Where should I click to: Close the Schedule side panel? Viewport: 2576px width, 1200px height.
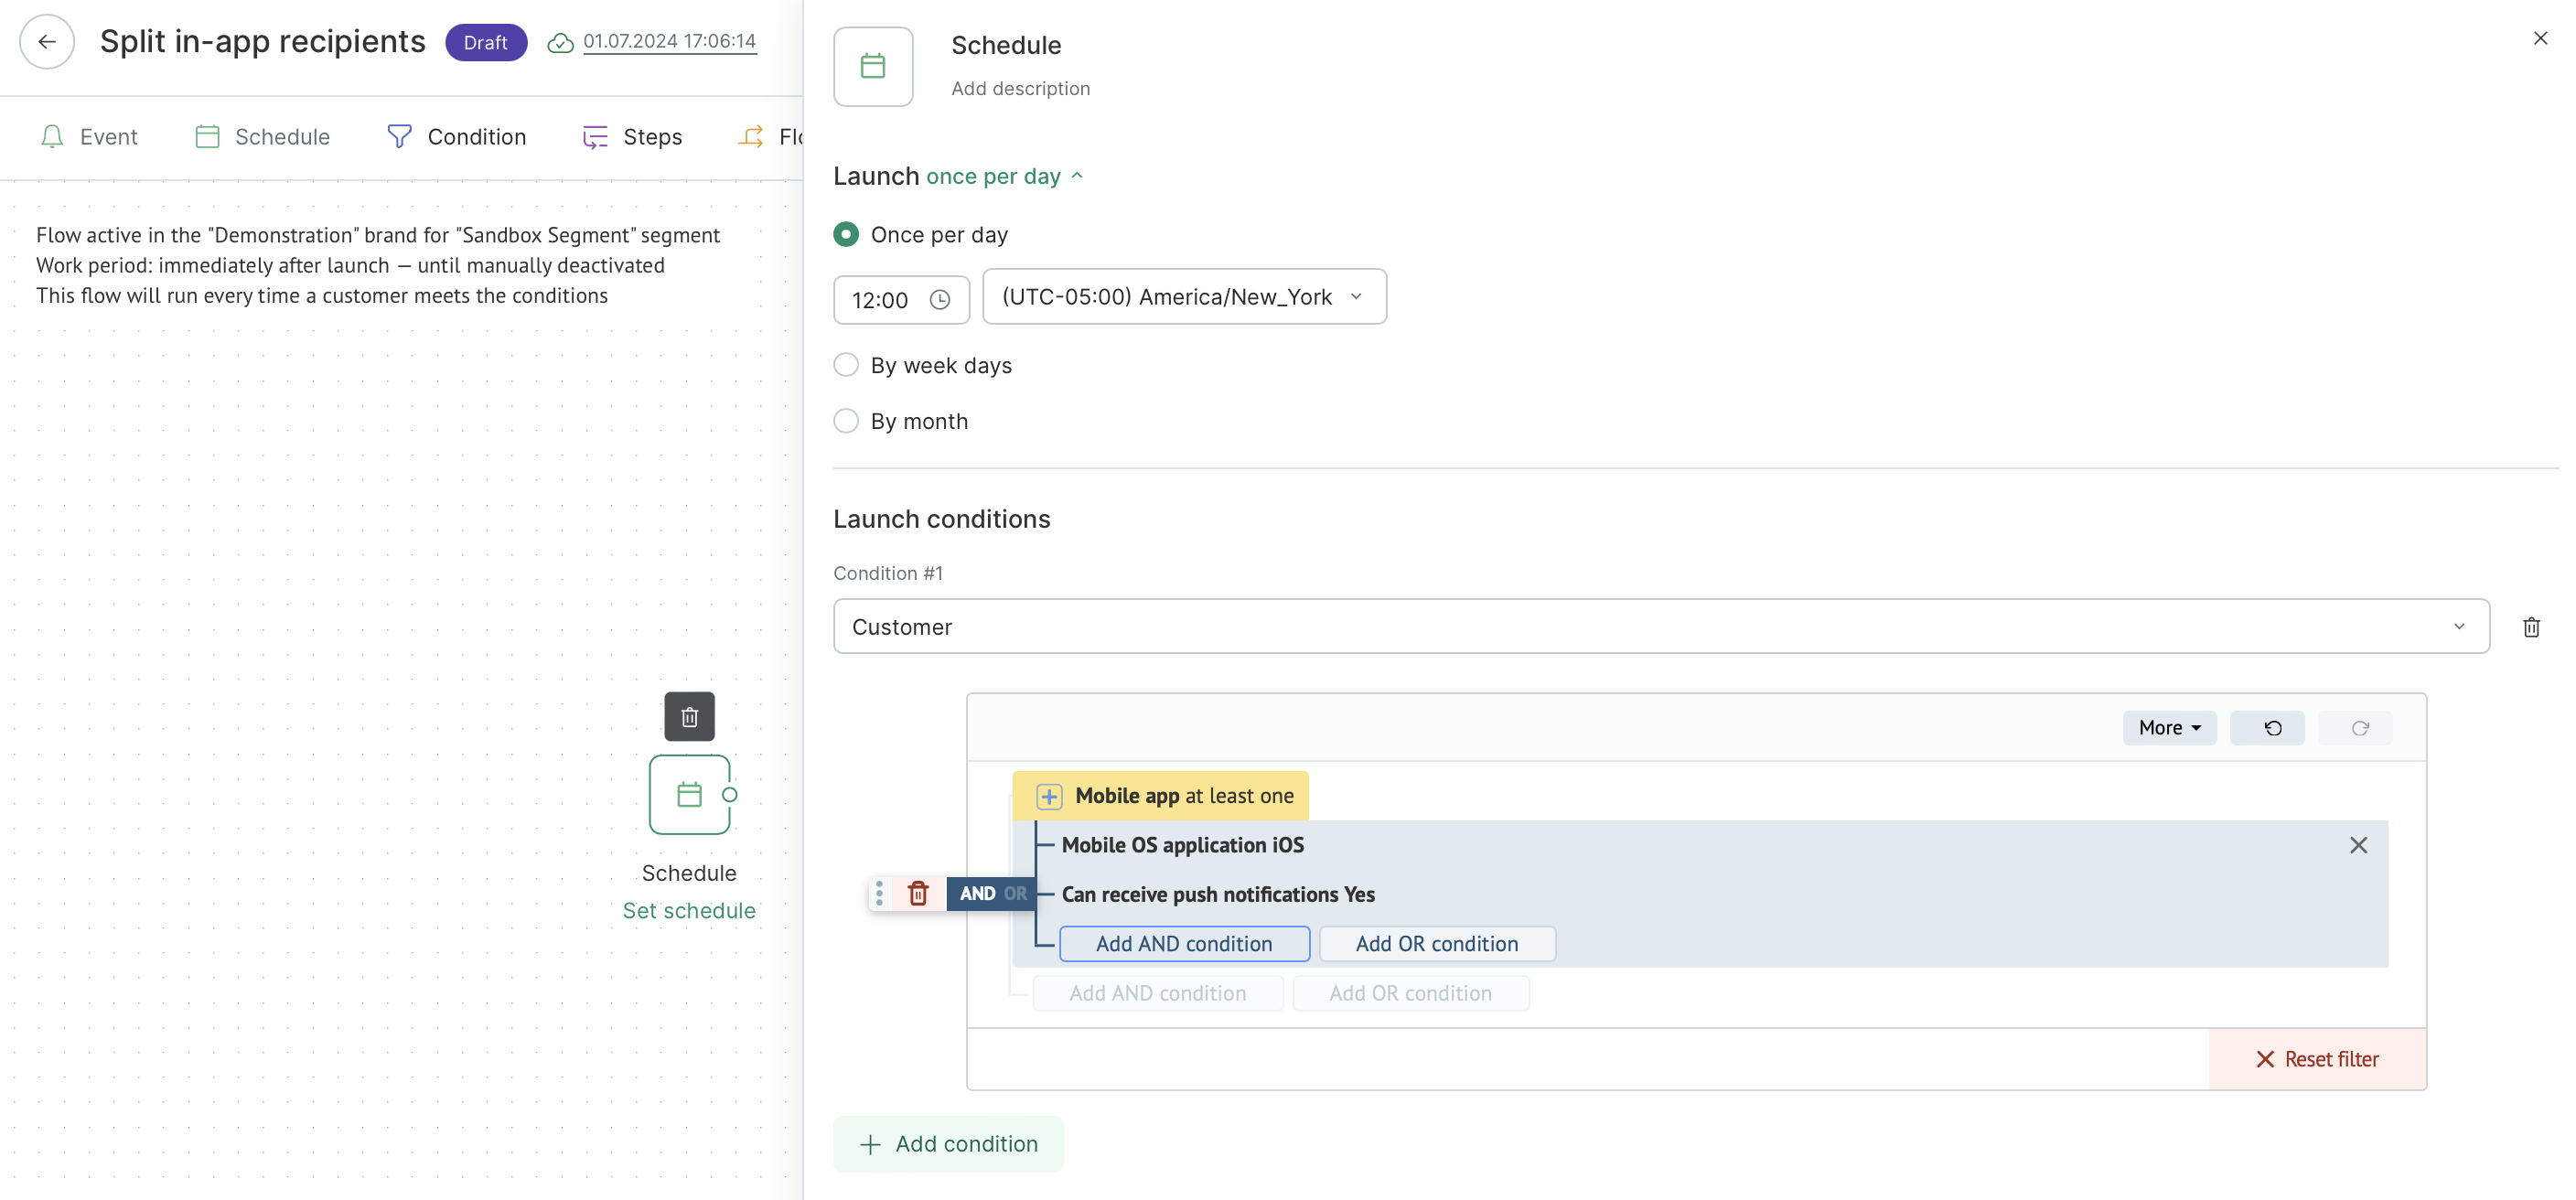(x=2541, y=38)
